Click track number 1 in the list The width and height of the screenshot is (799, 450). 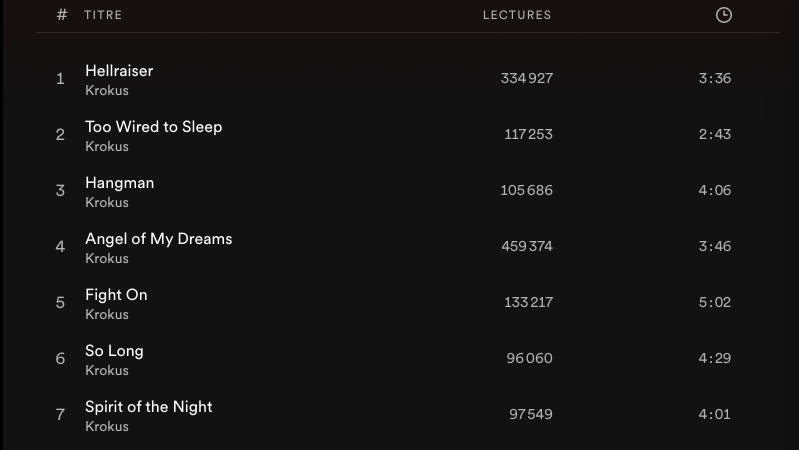tap(60, 78)
